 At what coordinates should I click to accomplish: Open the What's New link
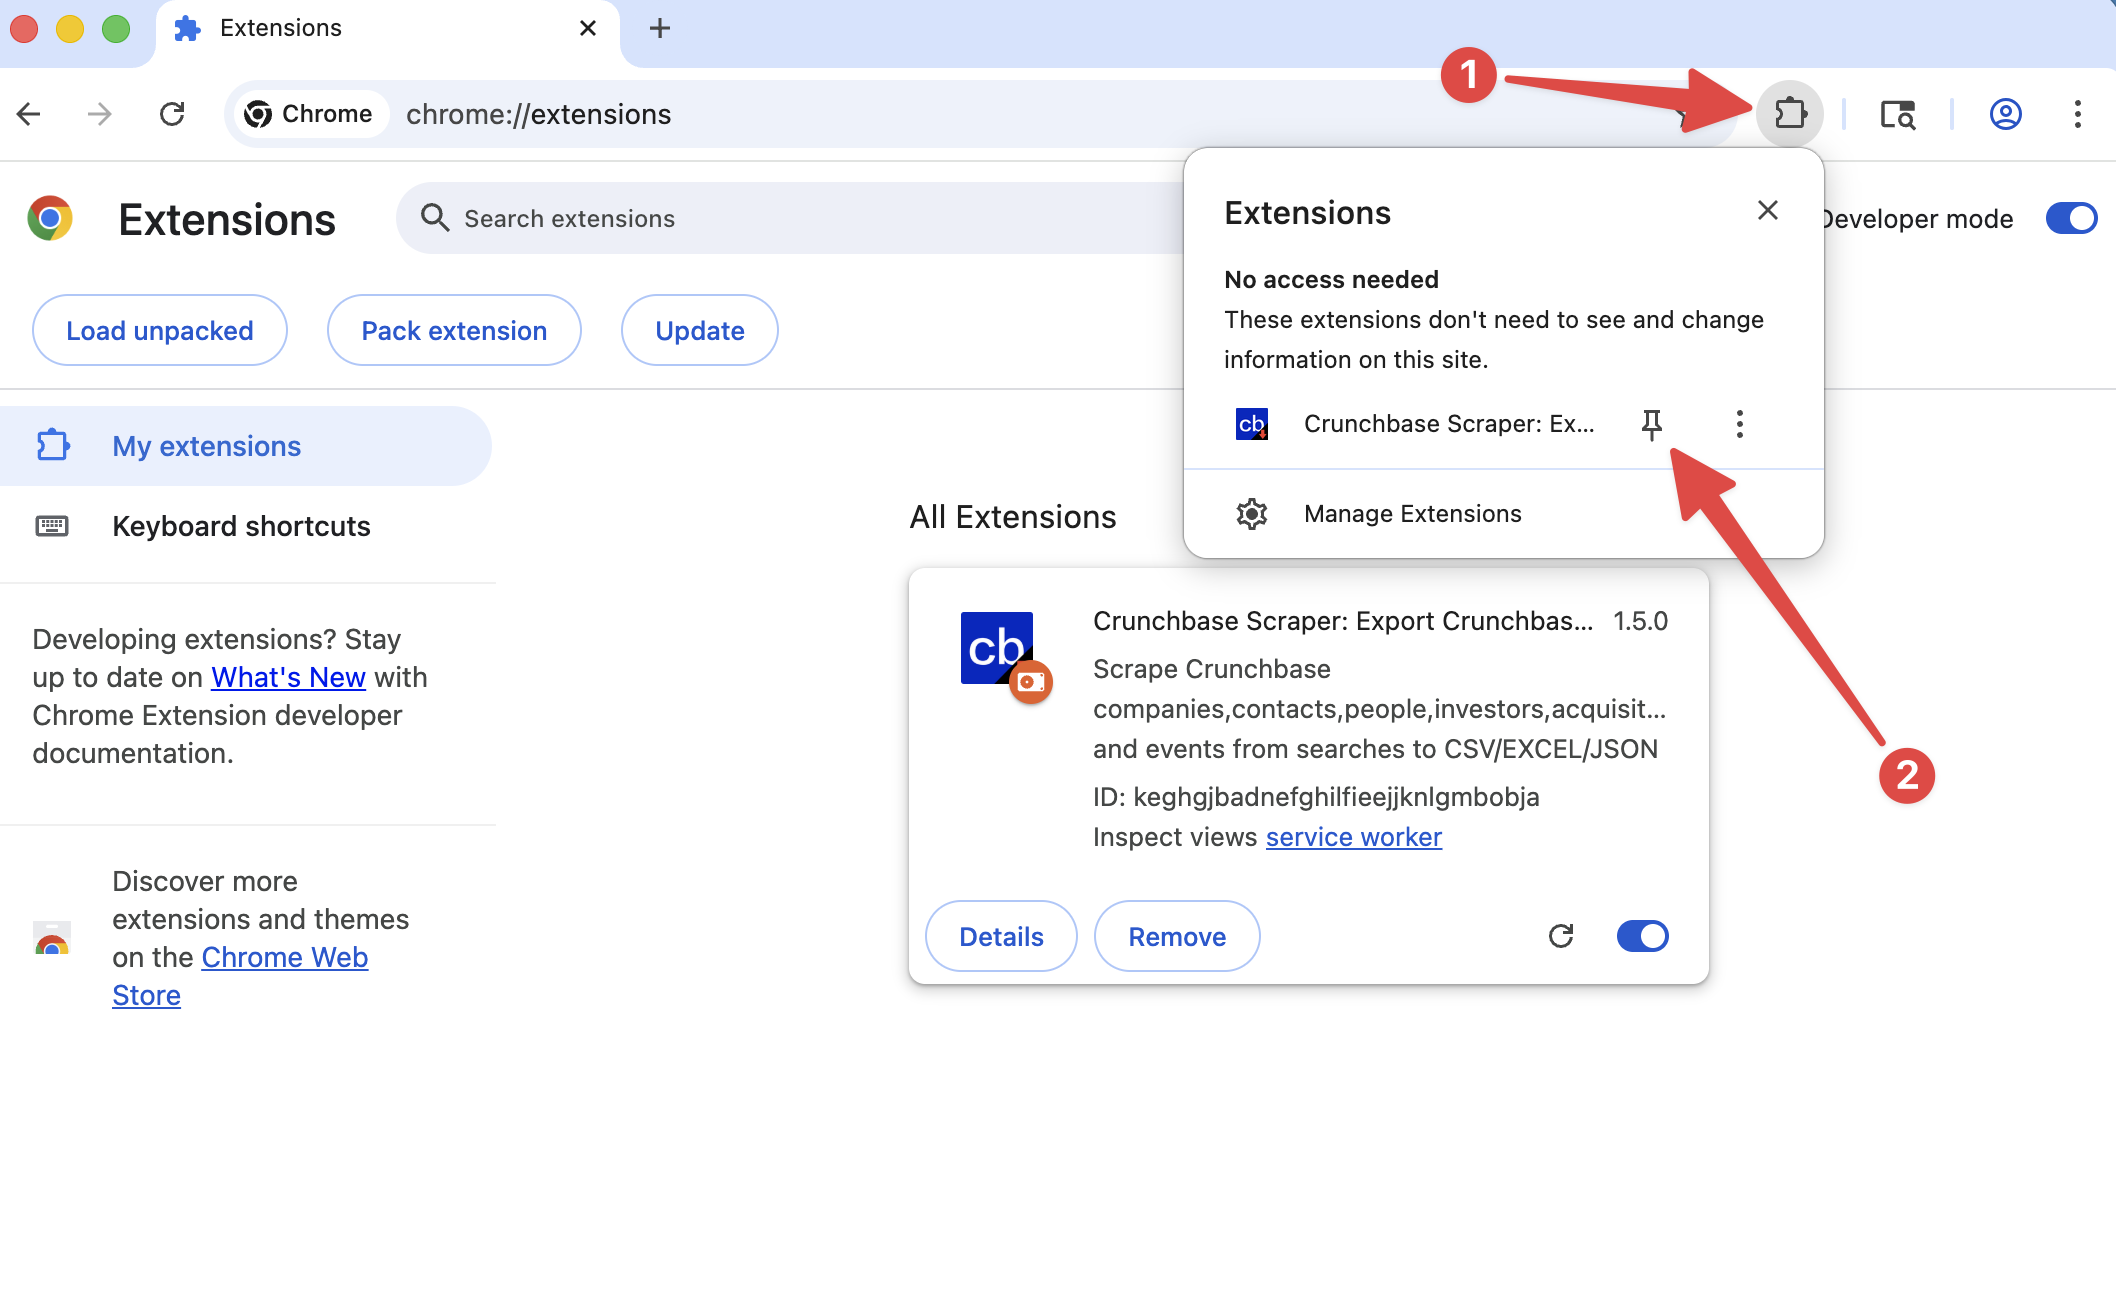288,677
